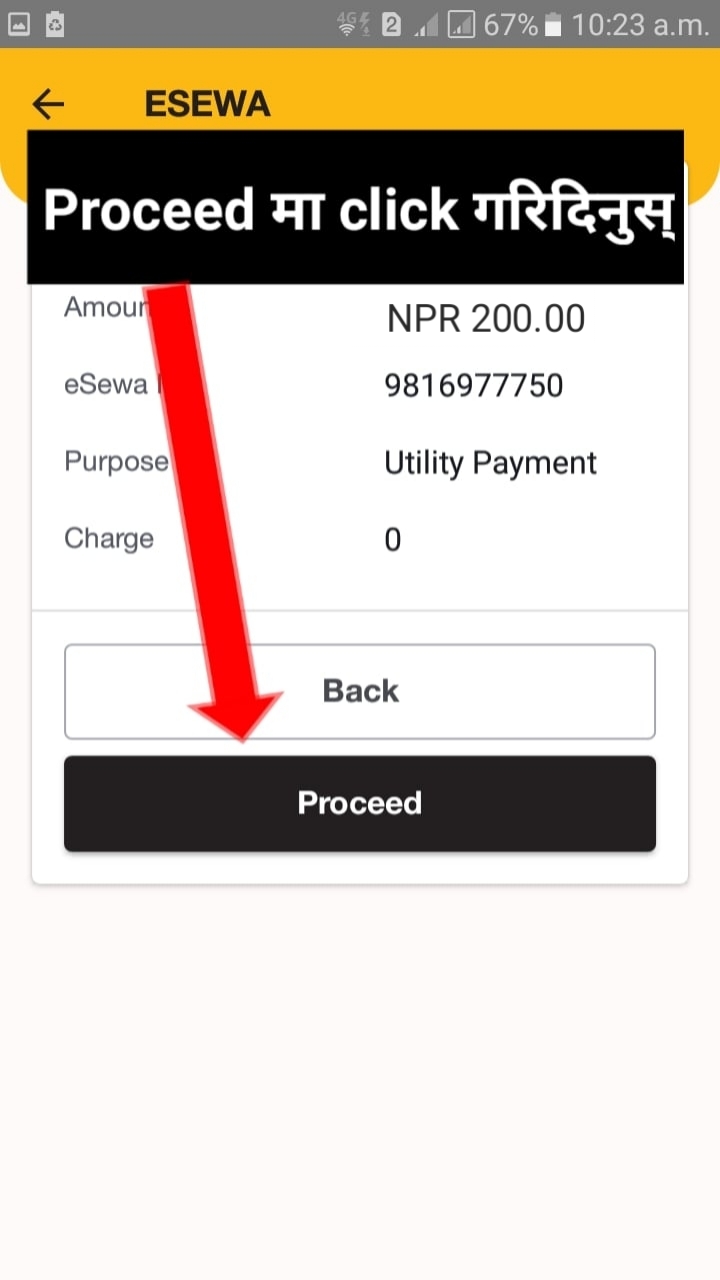The height and width of the screenshot is (1280, 720).
Task: Tap the battery recycle icon in status bar
Action: [55, 24]
